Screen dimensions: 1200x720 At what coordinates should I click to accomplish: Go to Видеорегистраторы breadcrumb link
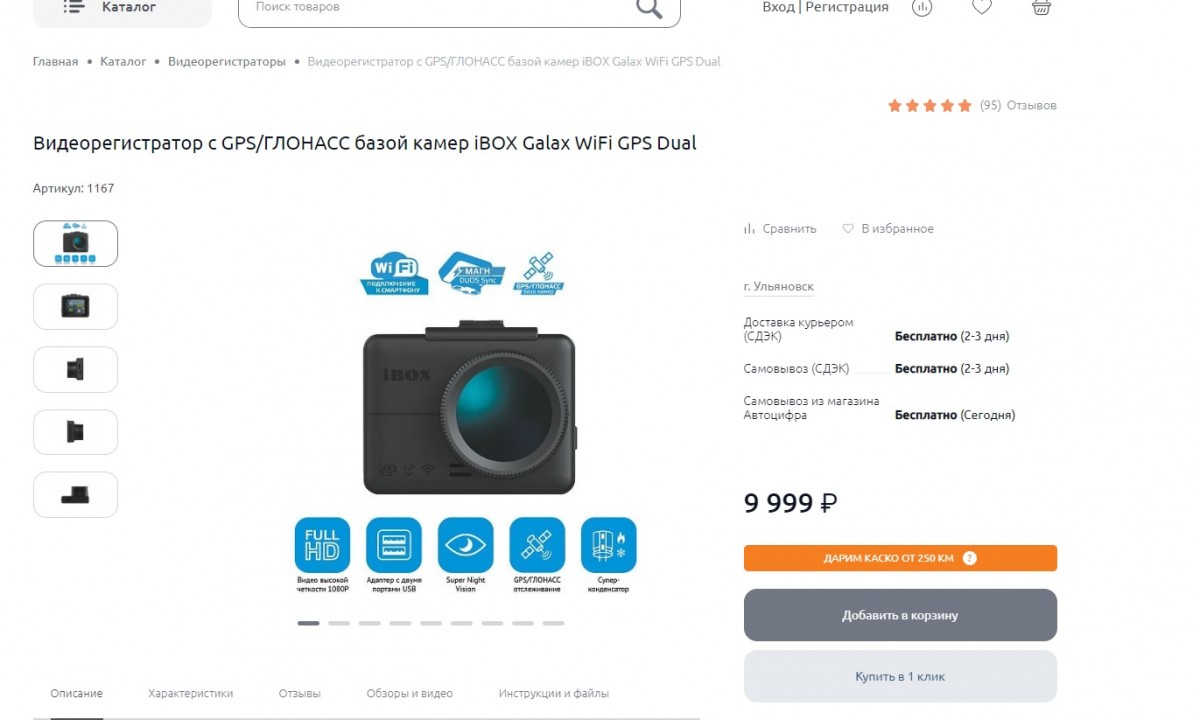(x=226, y=62)
